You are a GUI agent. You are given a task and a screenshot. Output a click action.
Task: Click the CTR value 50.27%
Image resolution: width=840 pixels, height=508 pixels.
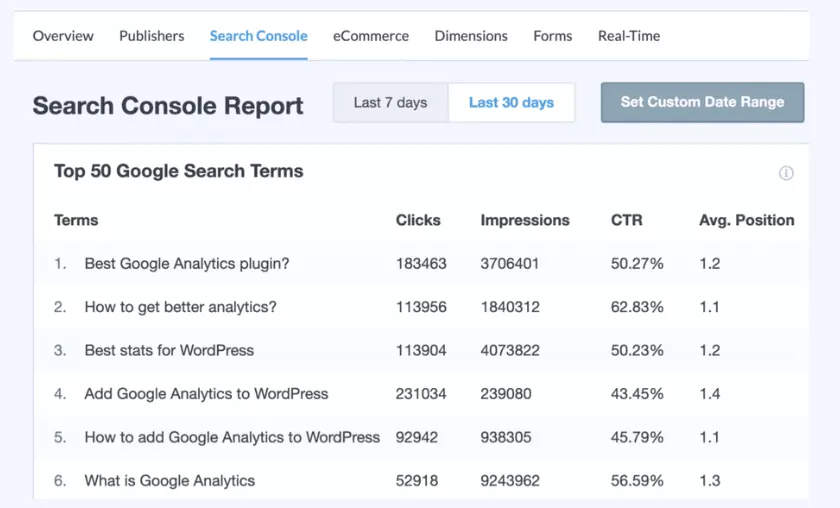637,264
